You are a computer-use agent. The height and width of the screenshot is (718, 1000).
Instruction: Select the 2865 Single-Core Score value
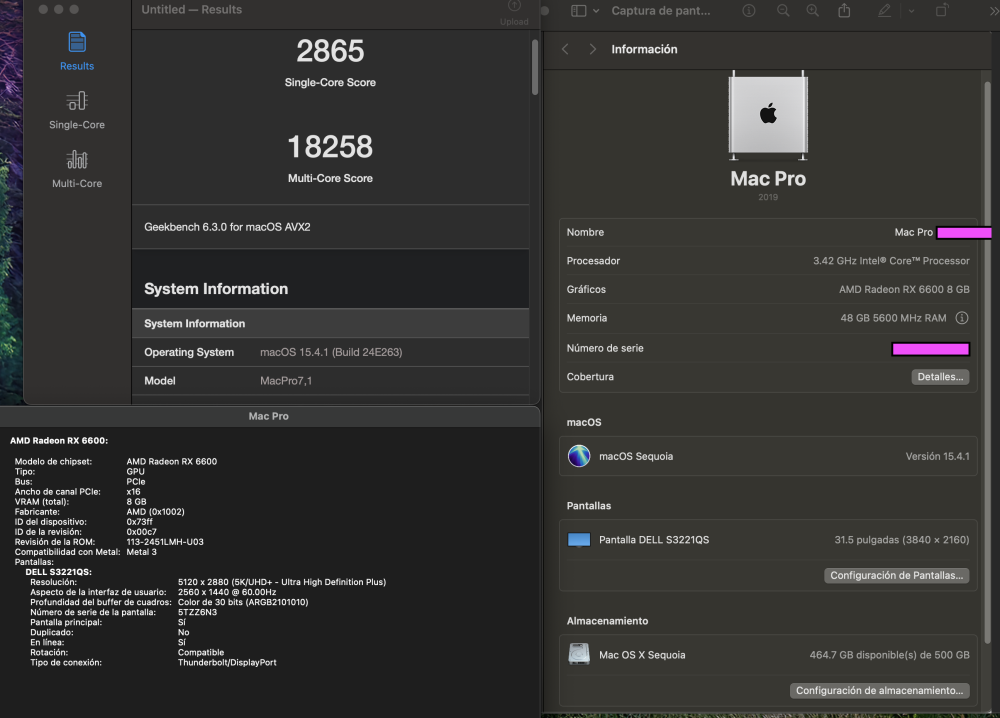point(330,51)
